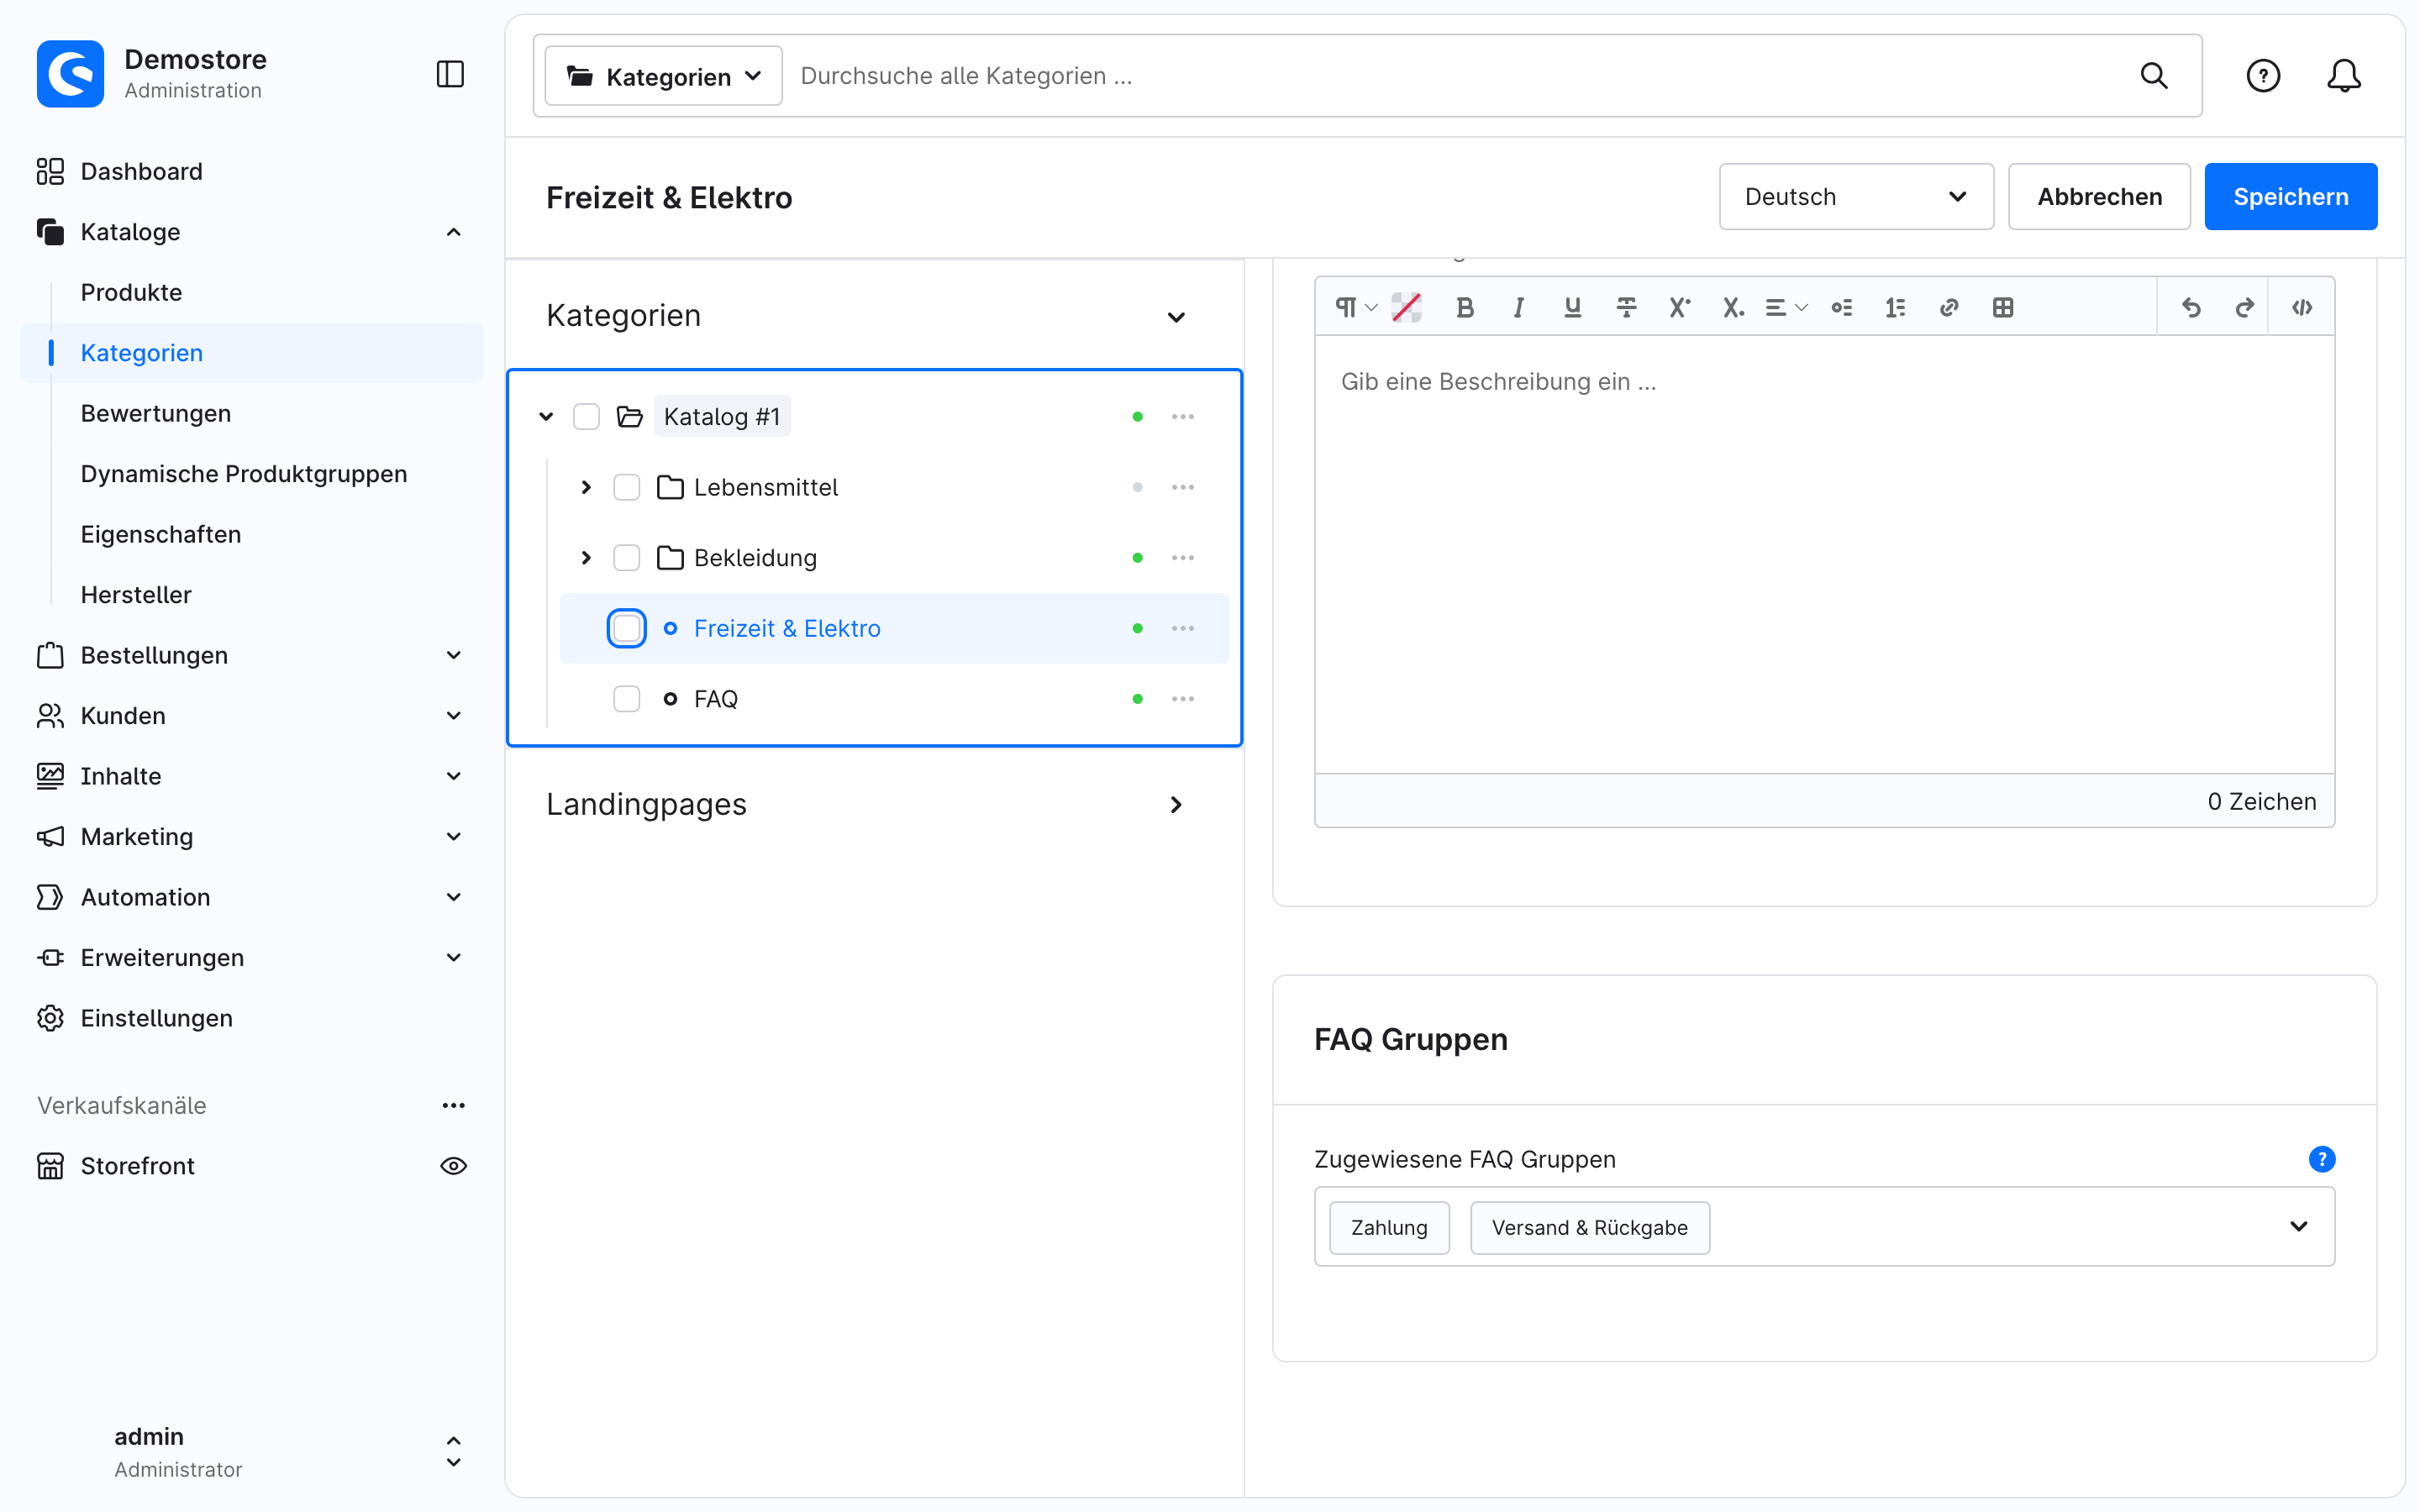Collapse the sidebar with panel icon
2420x1512 pixels.
(450, 74)
